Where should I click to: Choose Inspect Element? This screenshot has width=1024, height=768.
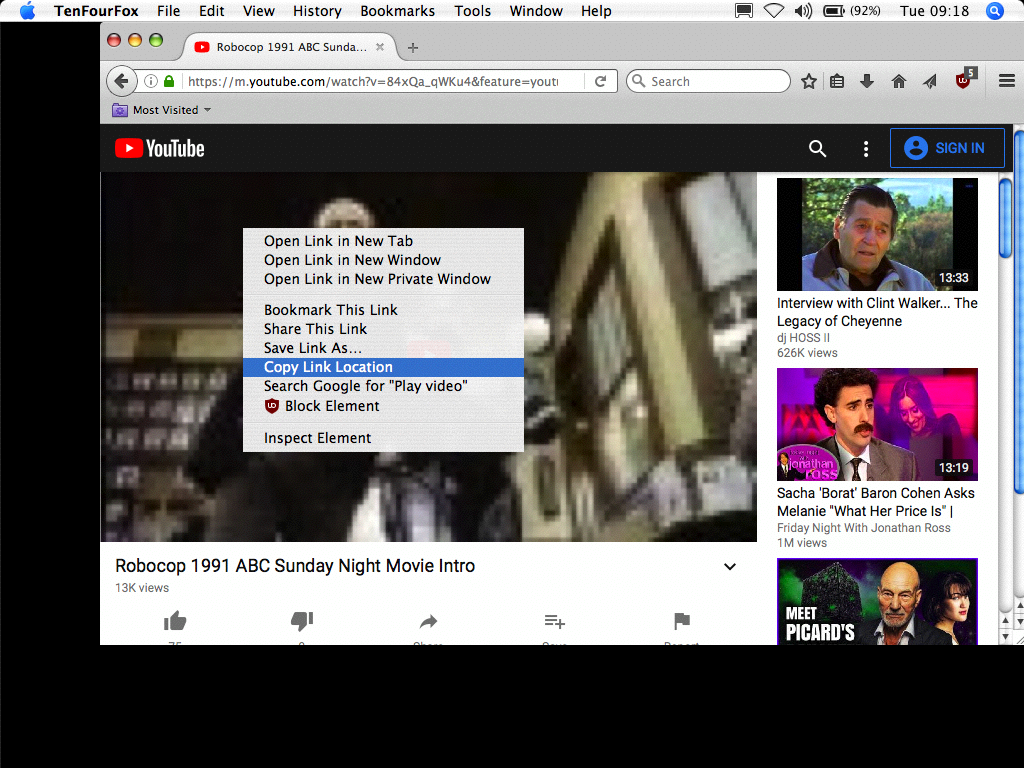(383, 438)
